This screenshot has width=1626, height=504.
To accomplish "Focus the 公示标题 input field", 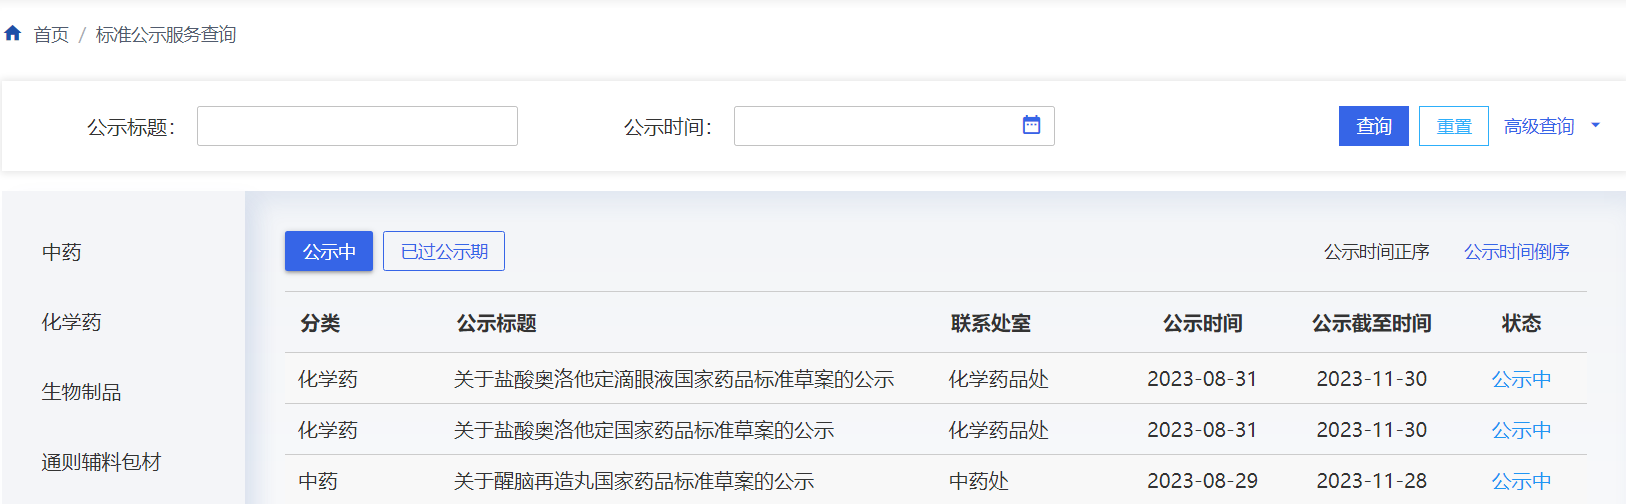I will pos(357,126).
